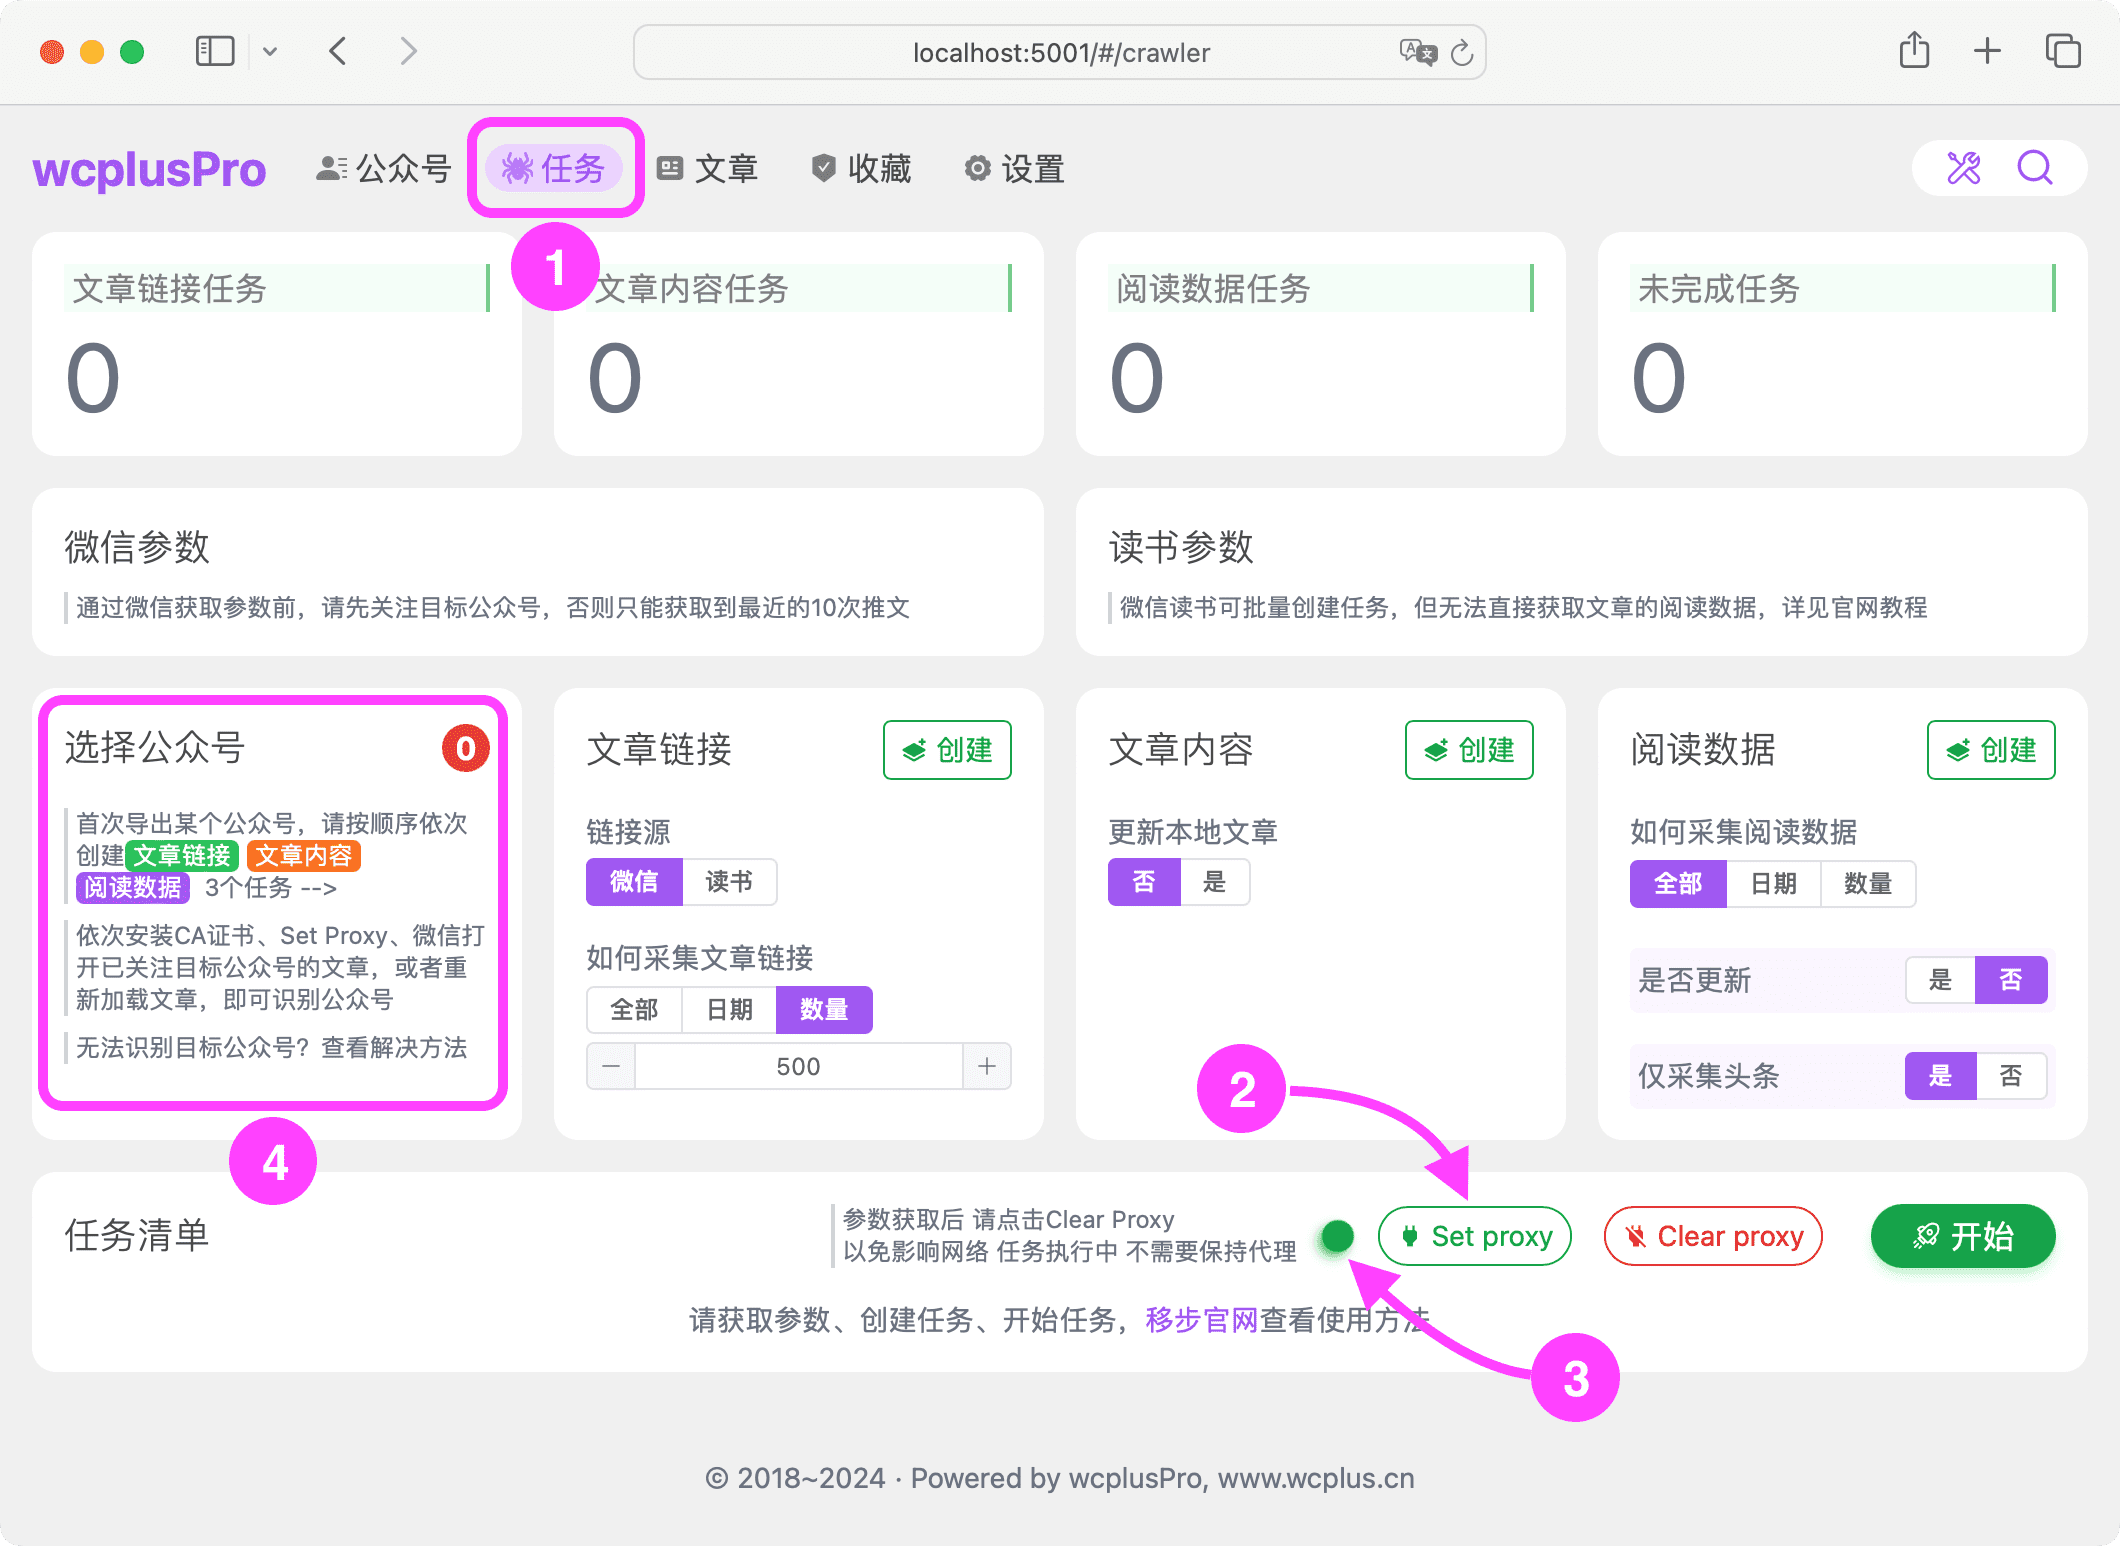This screenshot has width=2120, height=1546.
Task: Click the 500 quantity input field
Action: 798,1066
